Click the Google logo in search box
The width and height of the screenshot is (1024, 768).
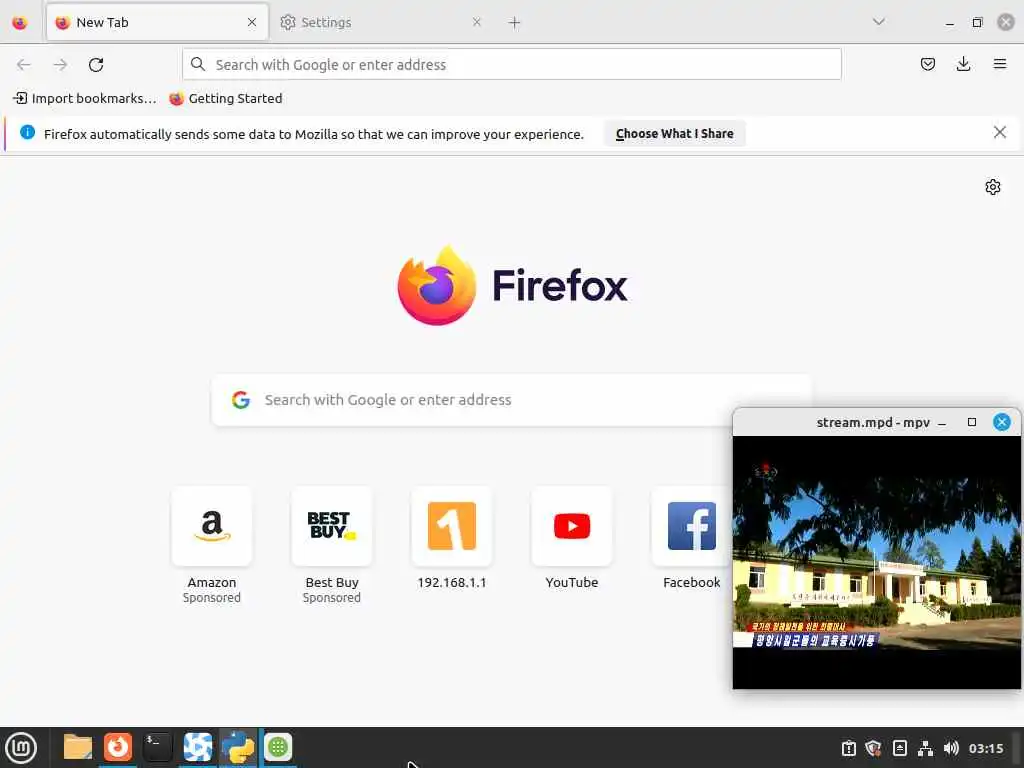[241, 400]
